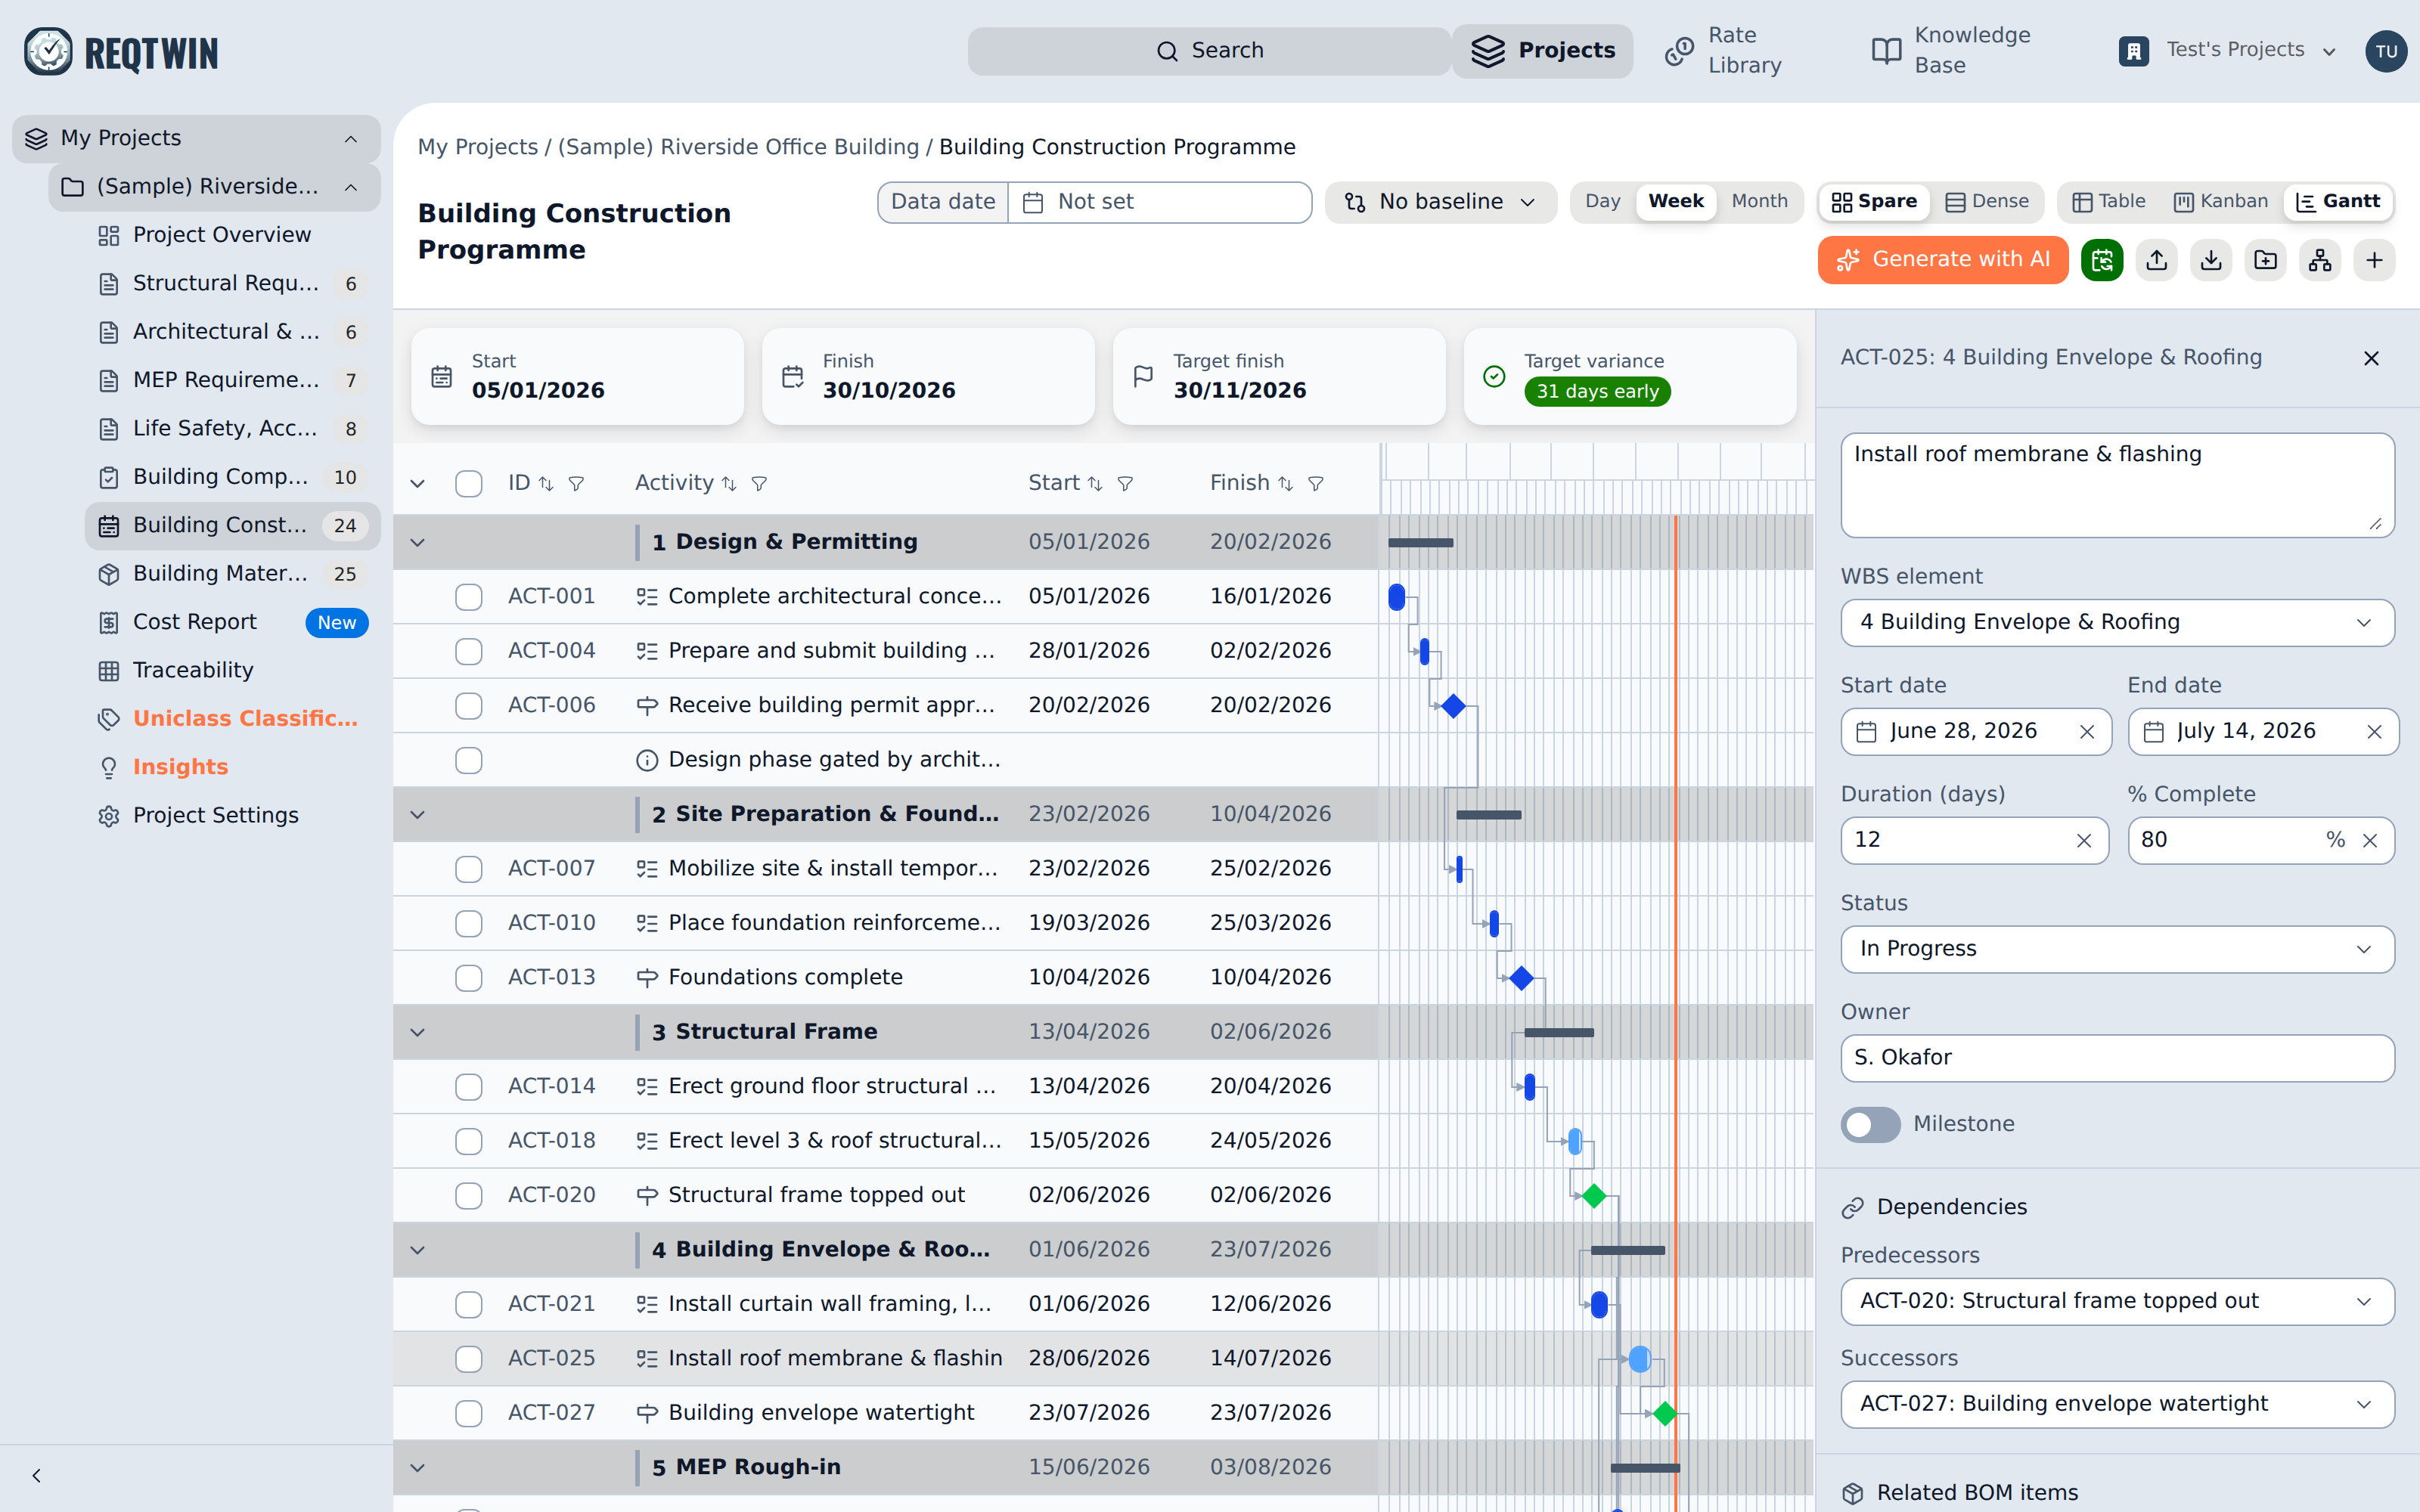Tick the checkbox for ACT-027
The width and height of the screenshot is (2420, 1512).
tap(468, 1413)
